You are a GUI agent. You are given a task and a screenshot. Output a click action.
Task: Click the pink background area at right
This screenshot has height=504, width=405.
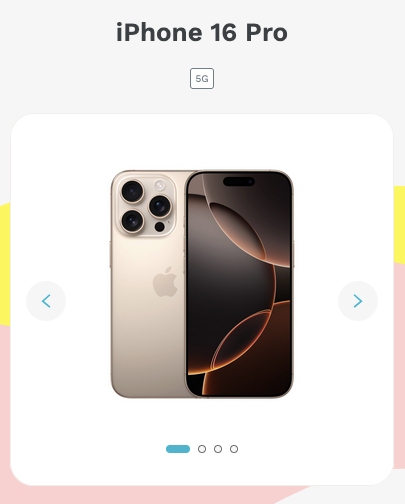click(x=399, y=365)
